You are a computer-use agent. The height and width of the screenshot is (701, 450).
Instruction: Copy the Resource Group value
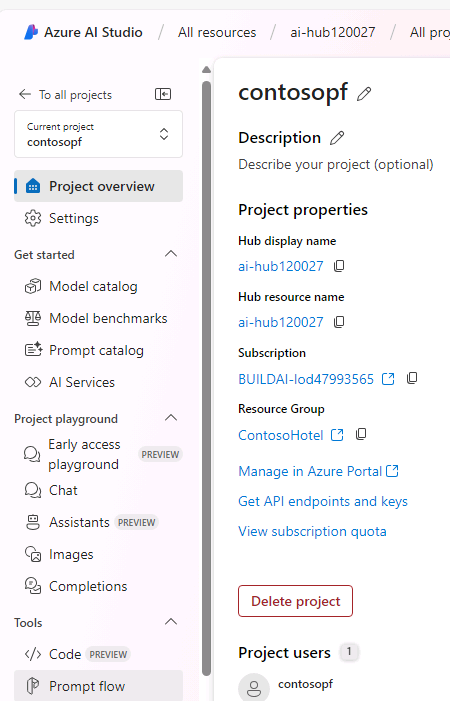361,434
